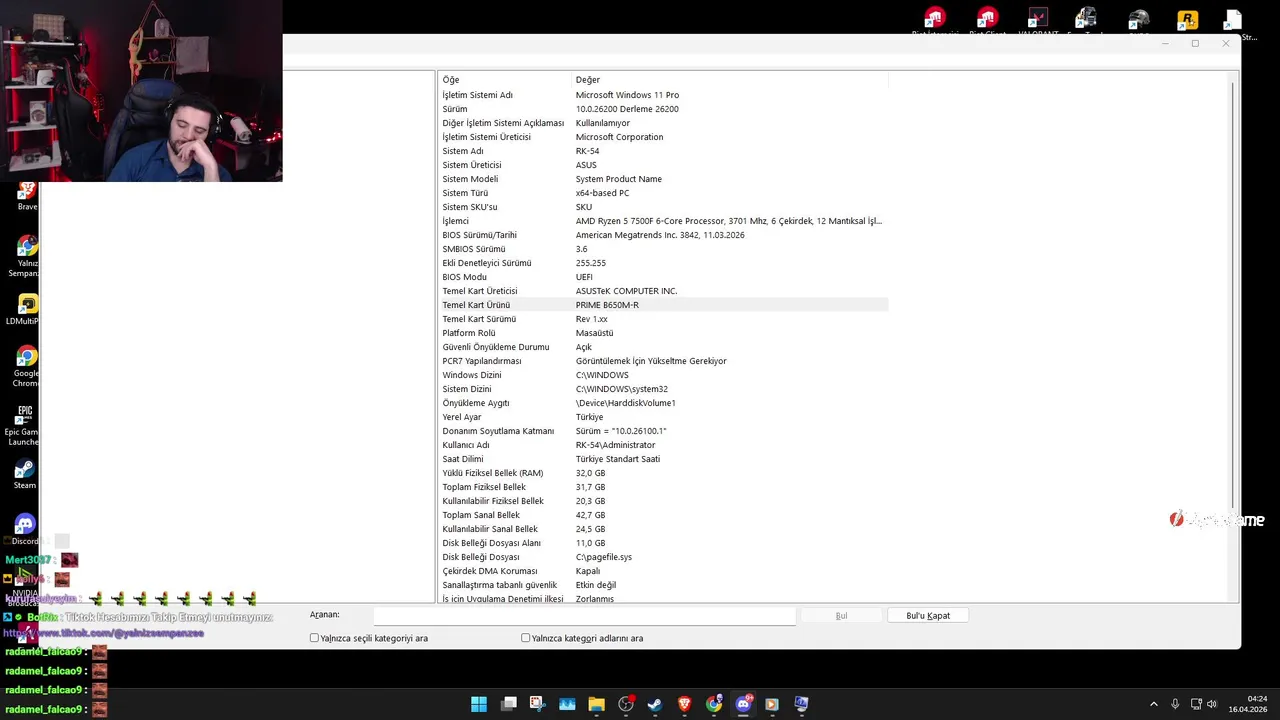
Task: Enable 'Yalnızca seçili kategoriyi ara' checkbox
Action: tap(314, 638)
